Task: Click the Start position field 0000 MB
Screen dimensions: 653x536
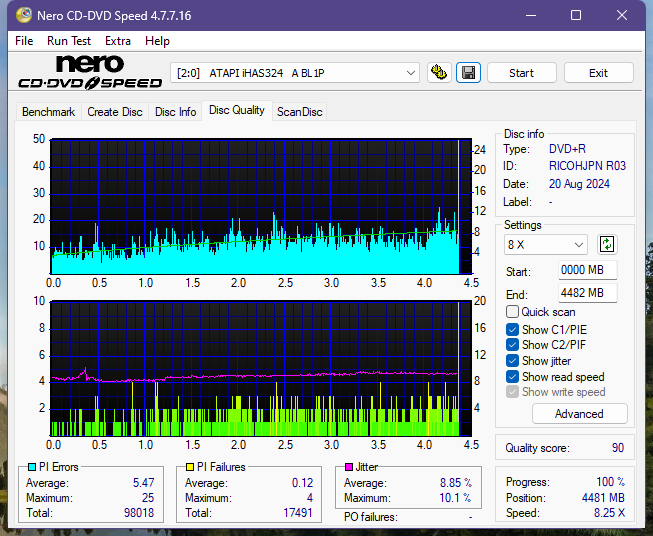Action: [x=587, y=270]
